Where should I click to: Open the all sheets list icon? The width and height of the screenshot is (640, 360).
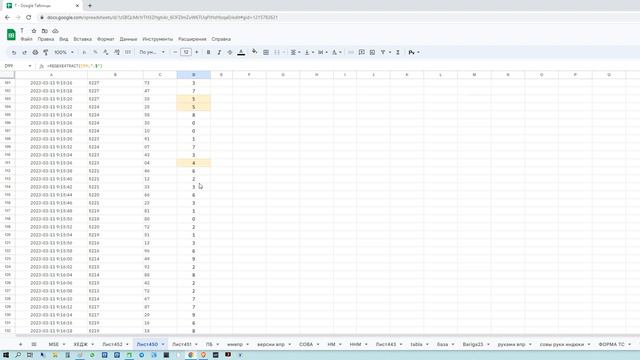(x=34, y=344)
